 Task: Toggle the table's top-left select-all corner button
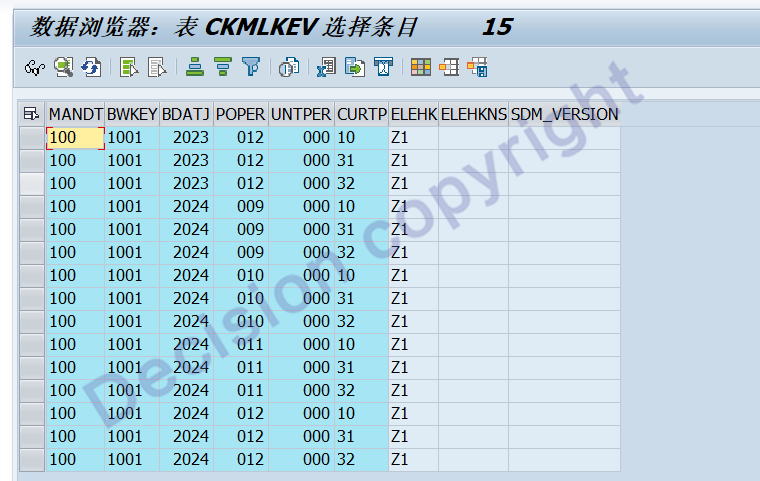point(32,114)
